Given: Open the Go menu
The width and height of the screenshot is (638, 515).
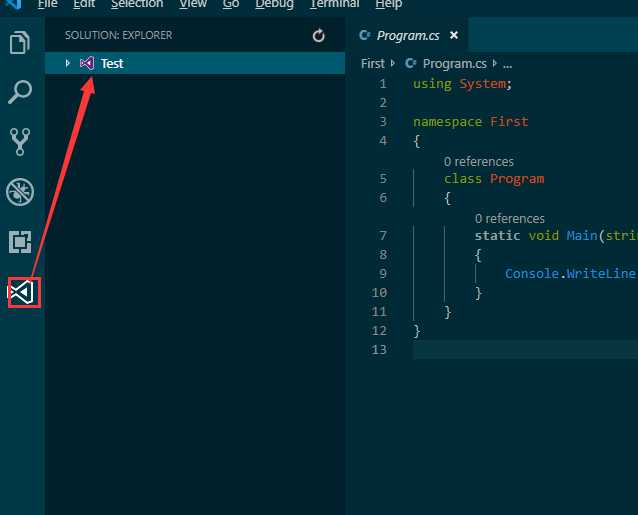Looking at the screenshot, I should pyautogui.click(x=231, y=4).
